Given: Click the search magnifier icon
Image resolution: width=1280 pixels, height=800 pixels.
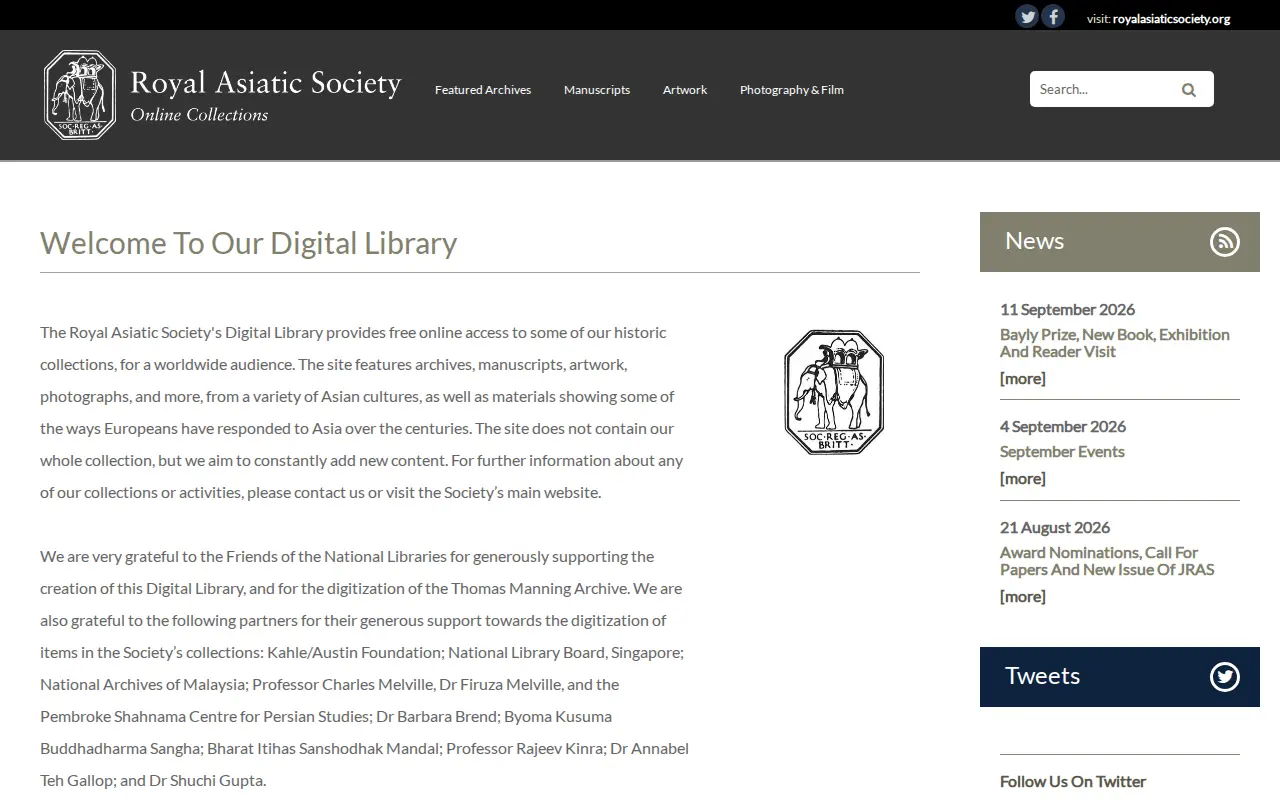Looking at the screenshot, I should (x=1189, y=89).
